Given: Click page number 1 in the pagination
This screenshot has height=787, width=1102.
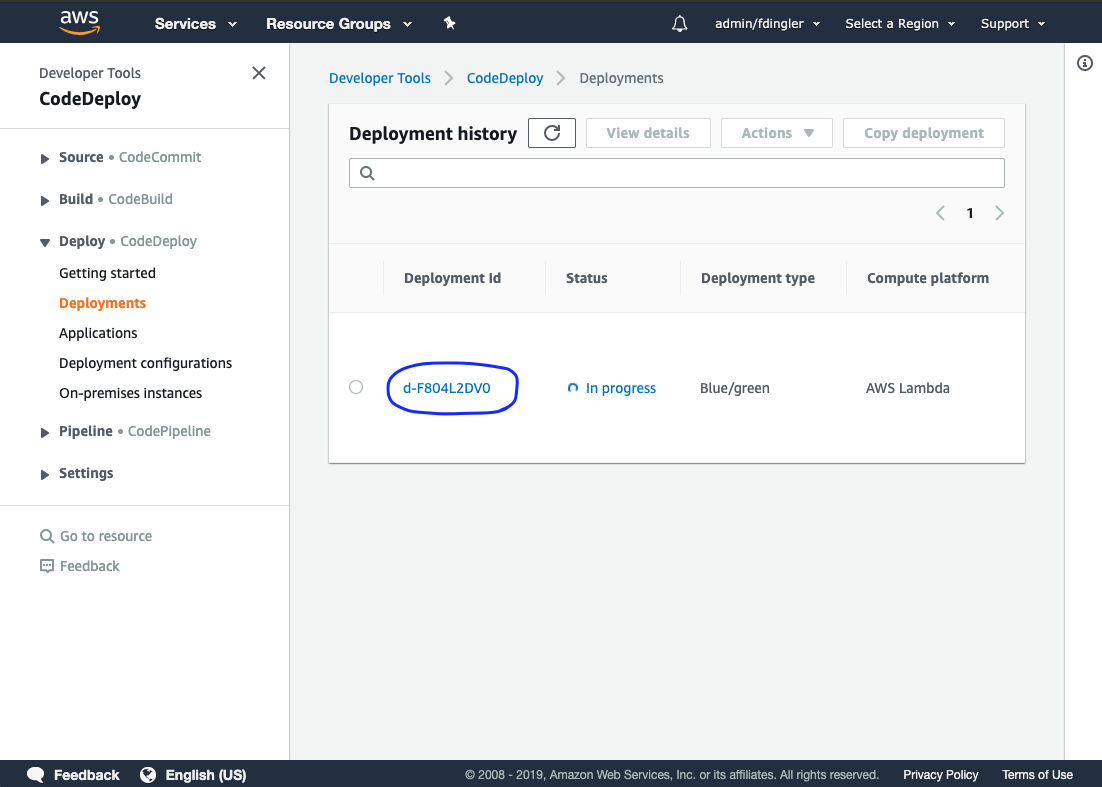Looking at the screenshot, I should (970, 213).
